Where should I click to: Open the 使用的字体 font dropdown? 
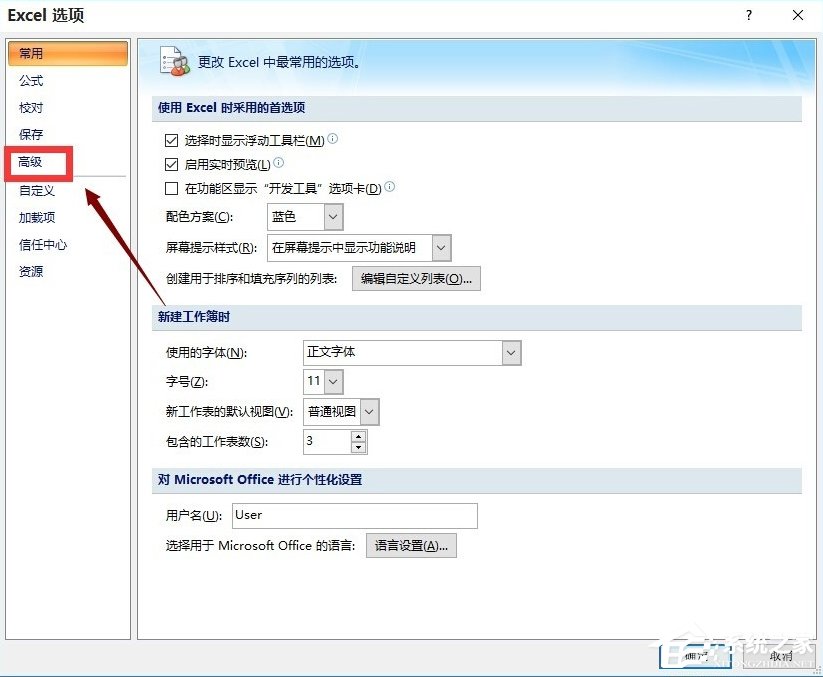509,352
